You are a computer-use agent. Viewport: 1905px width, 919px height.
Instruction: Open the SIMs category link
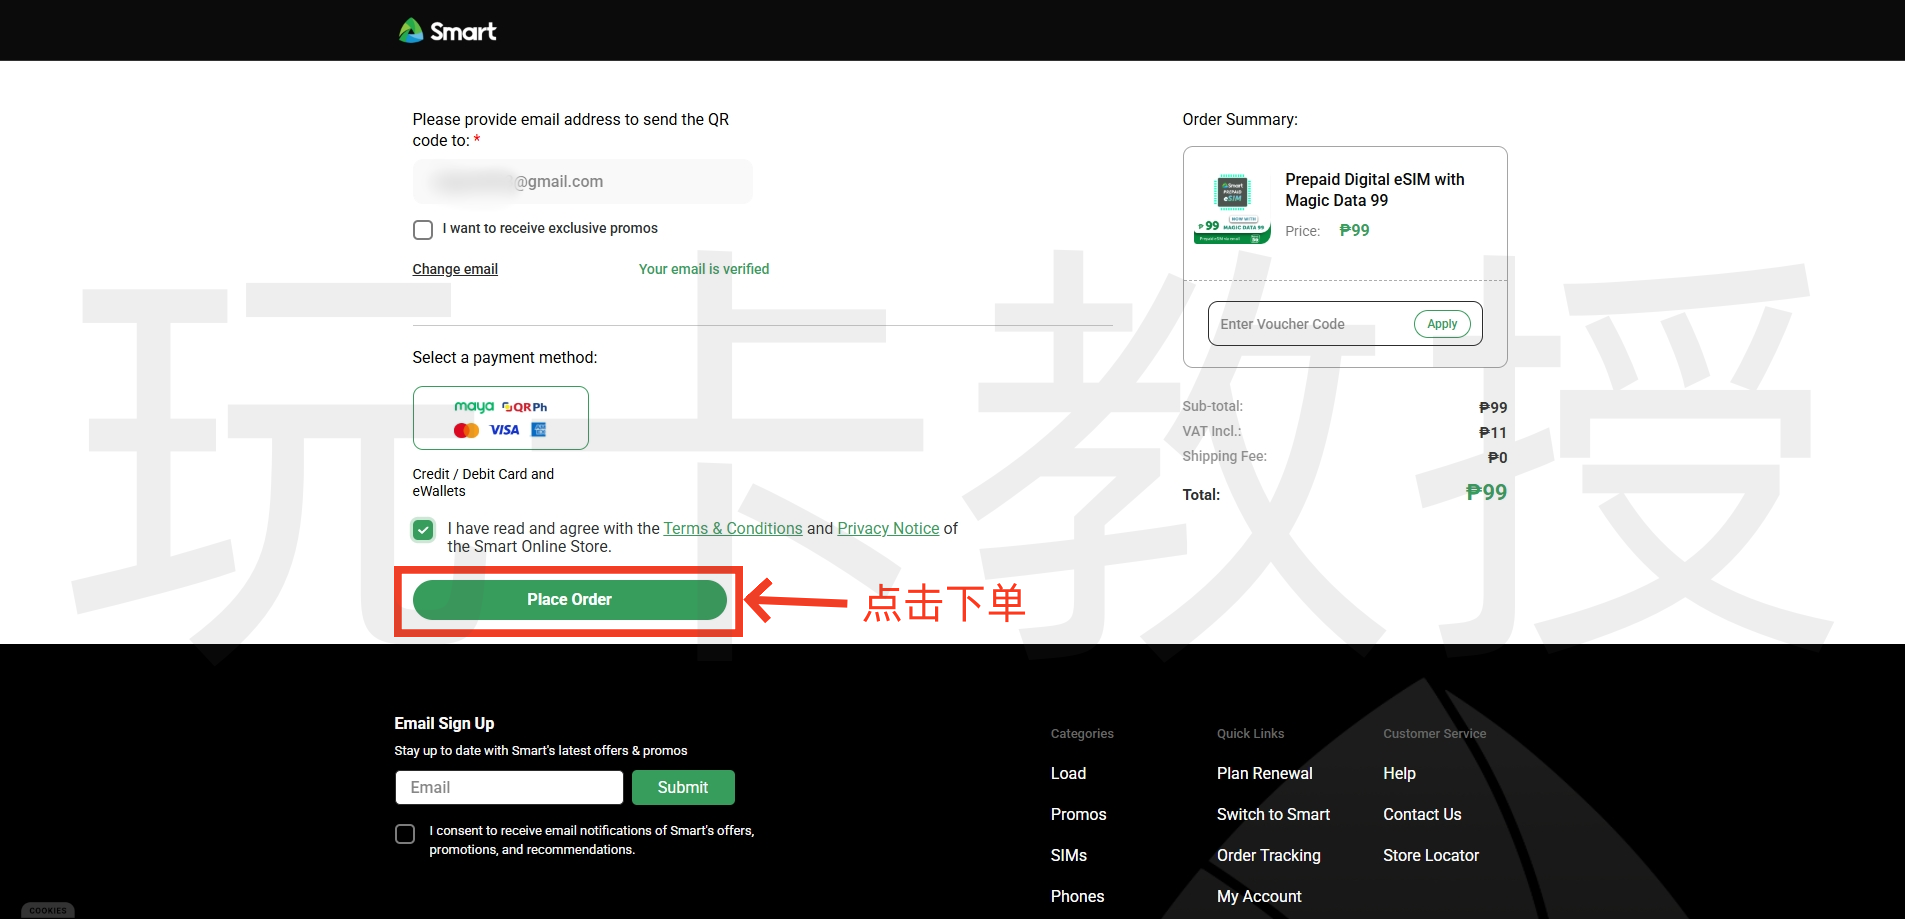pyautogui.click(x=1068, y=855)
